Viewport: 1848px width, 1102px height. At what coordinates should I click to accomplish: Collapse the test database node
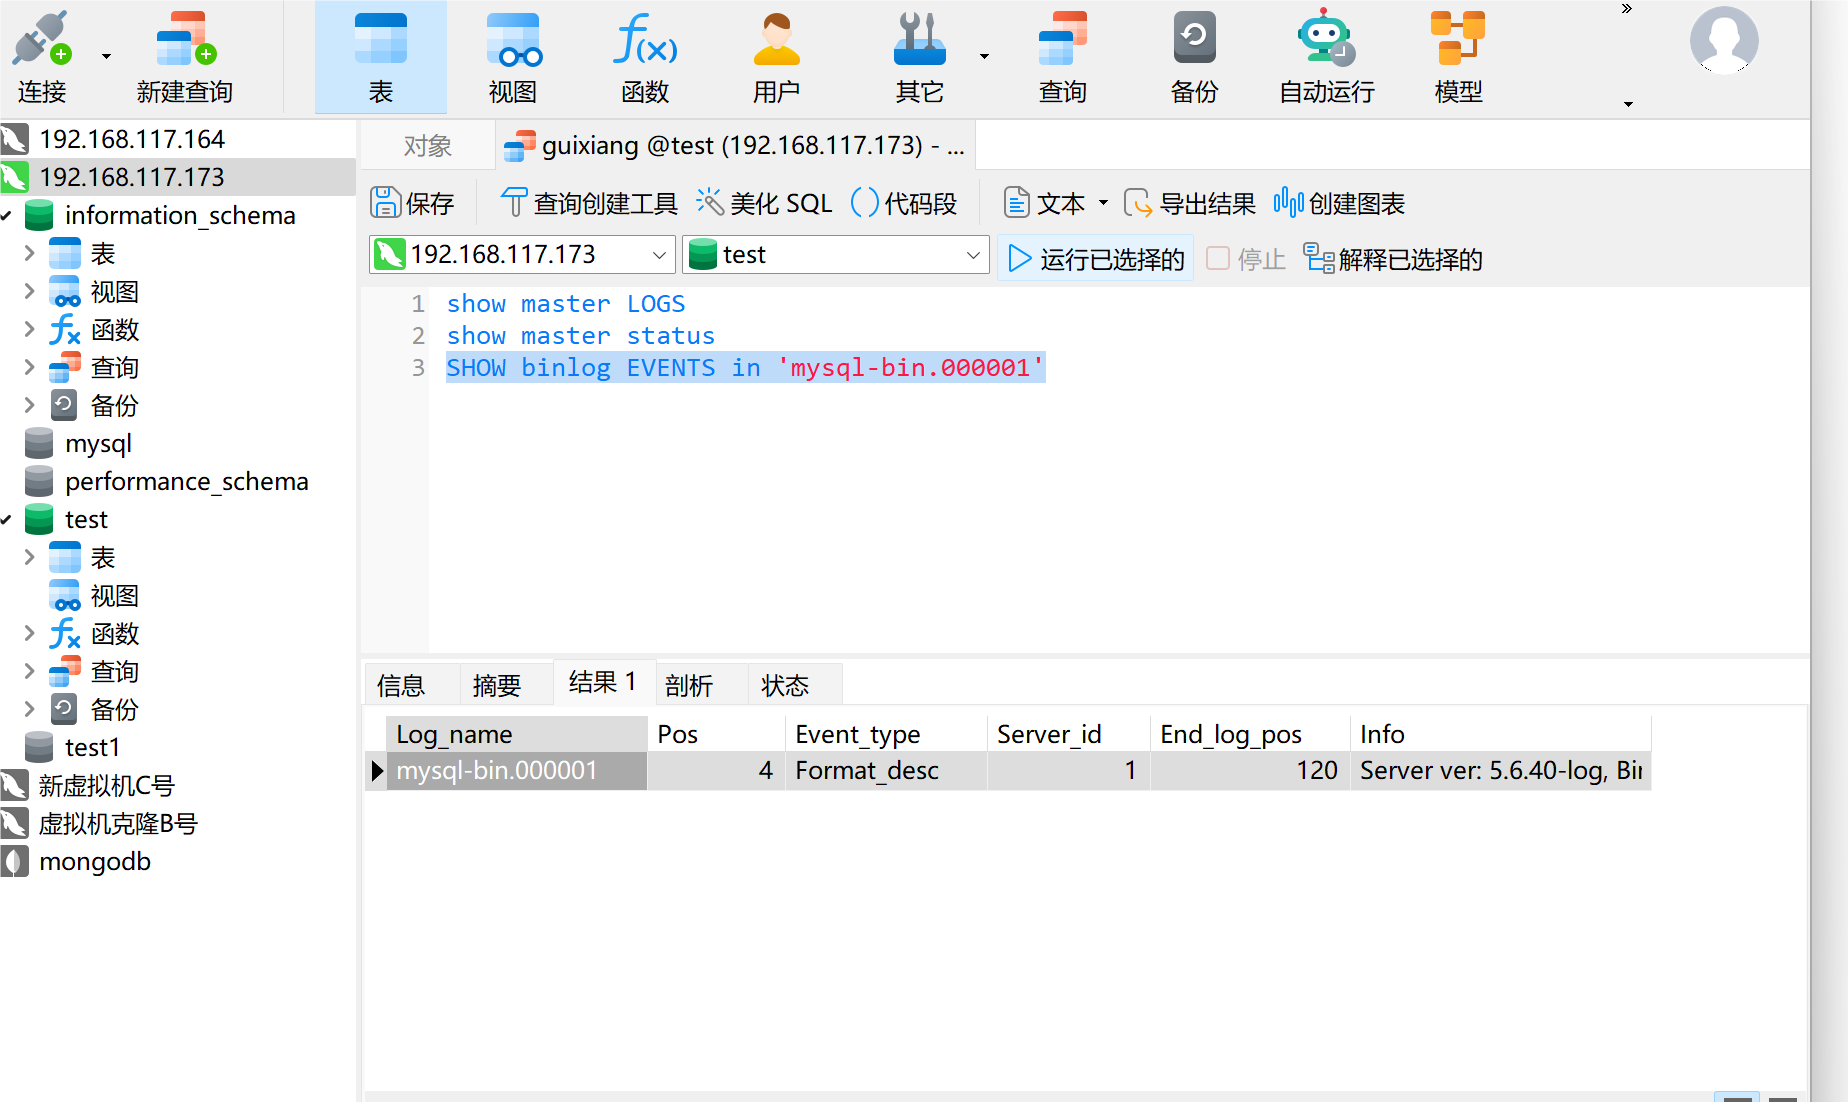pyautogui.click(x=7, y=520)
